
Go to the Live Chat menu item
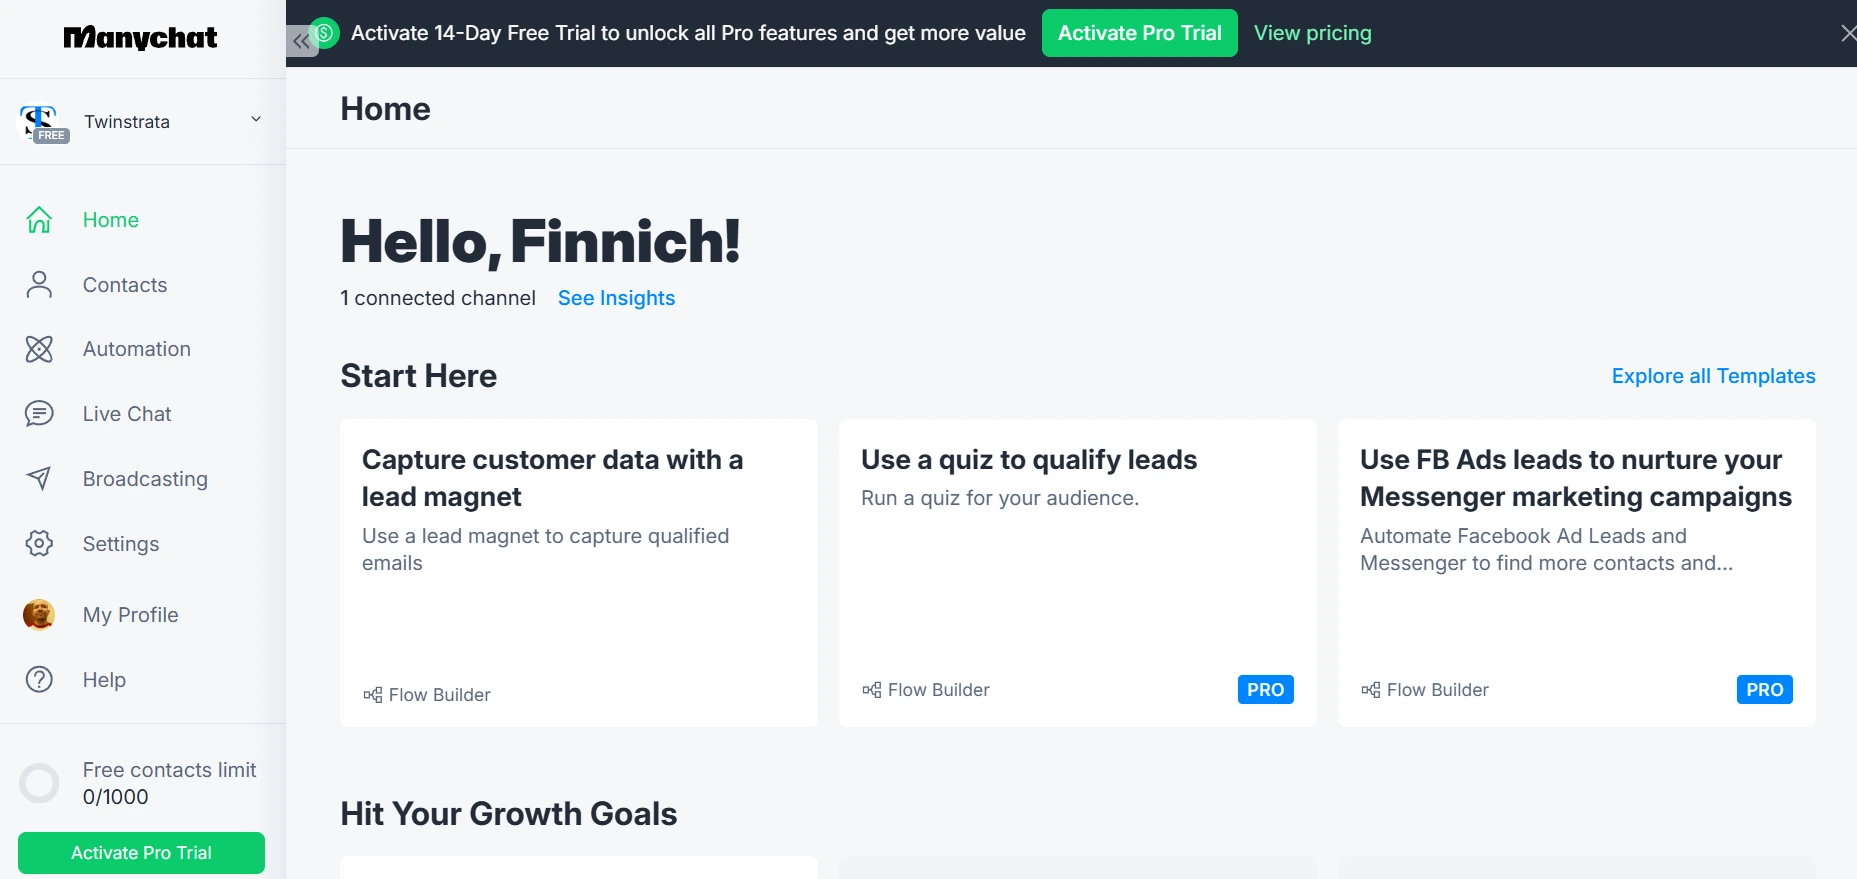[127, 414]
